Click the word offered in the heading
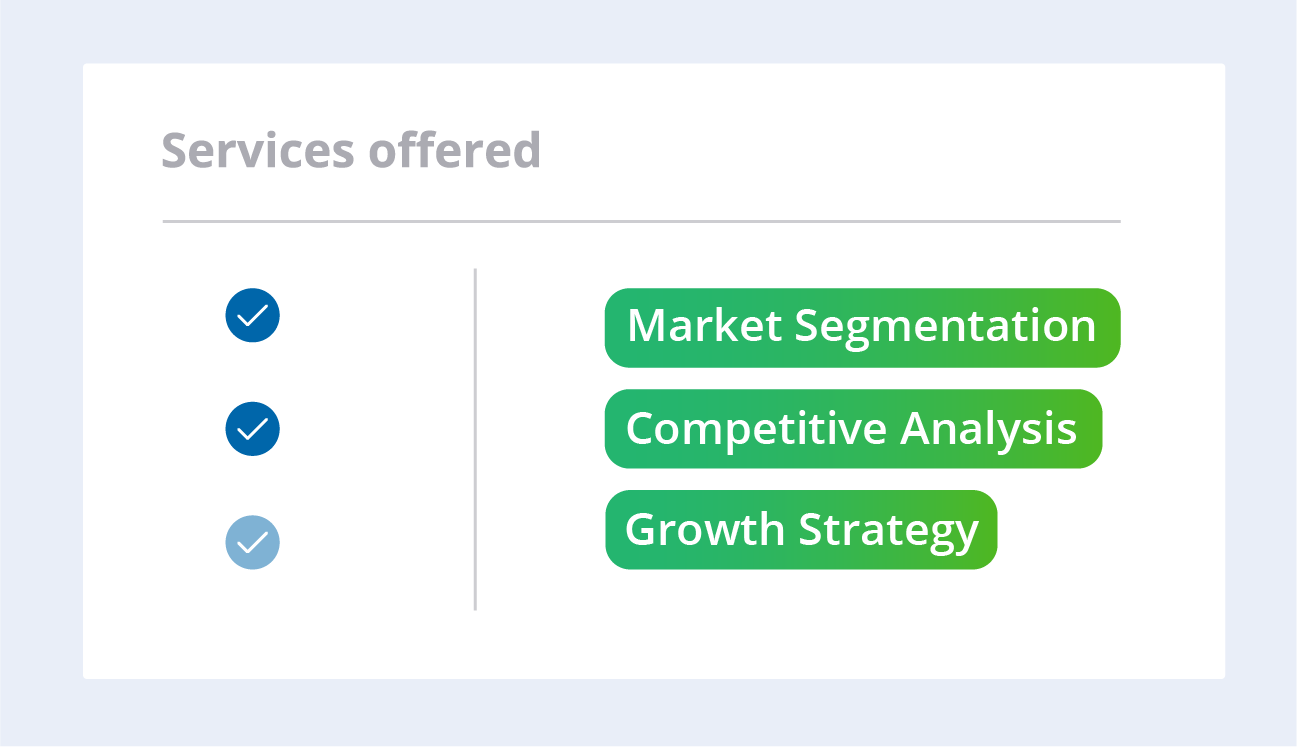1297x747 pixels. 455,150
